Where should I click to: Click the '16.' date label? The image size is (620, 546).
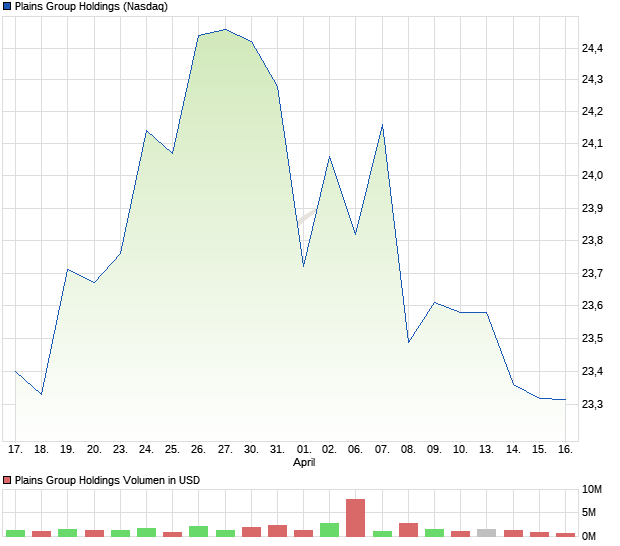tap(565, 450)
